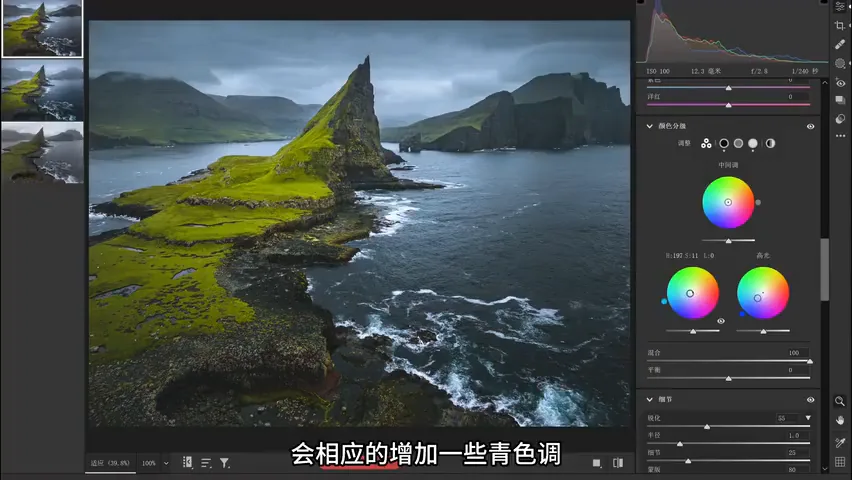Viewport: 852px width, 480px height.
Task: Select the Zoom magnifier tool
Action: click(840, 401)
